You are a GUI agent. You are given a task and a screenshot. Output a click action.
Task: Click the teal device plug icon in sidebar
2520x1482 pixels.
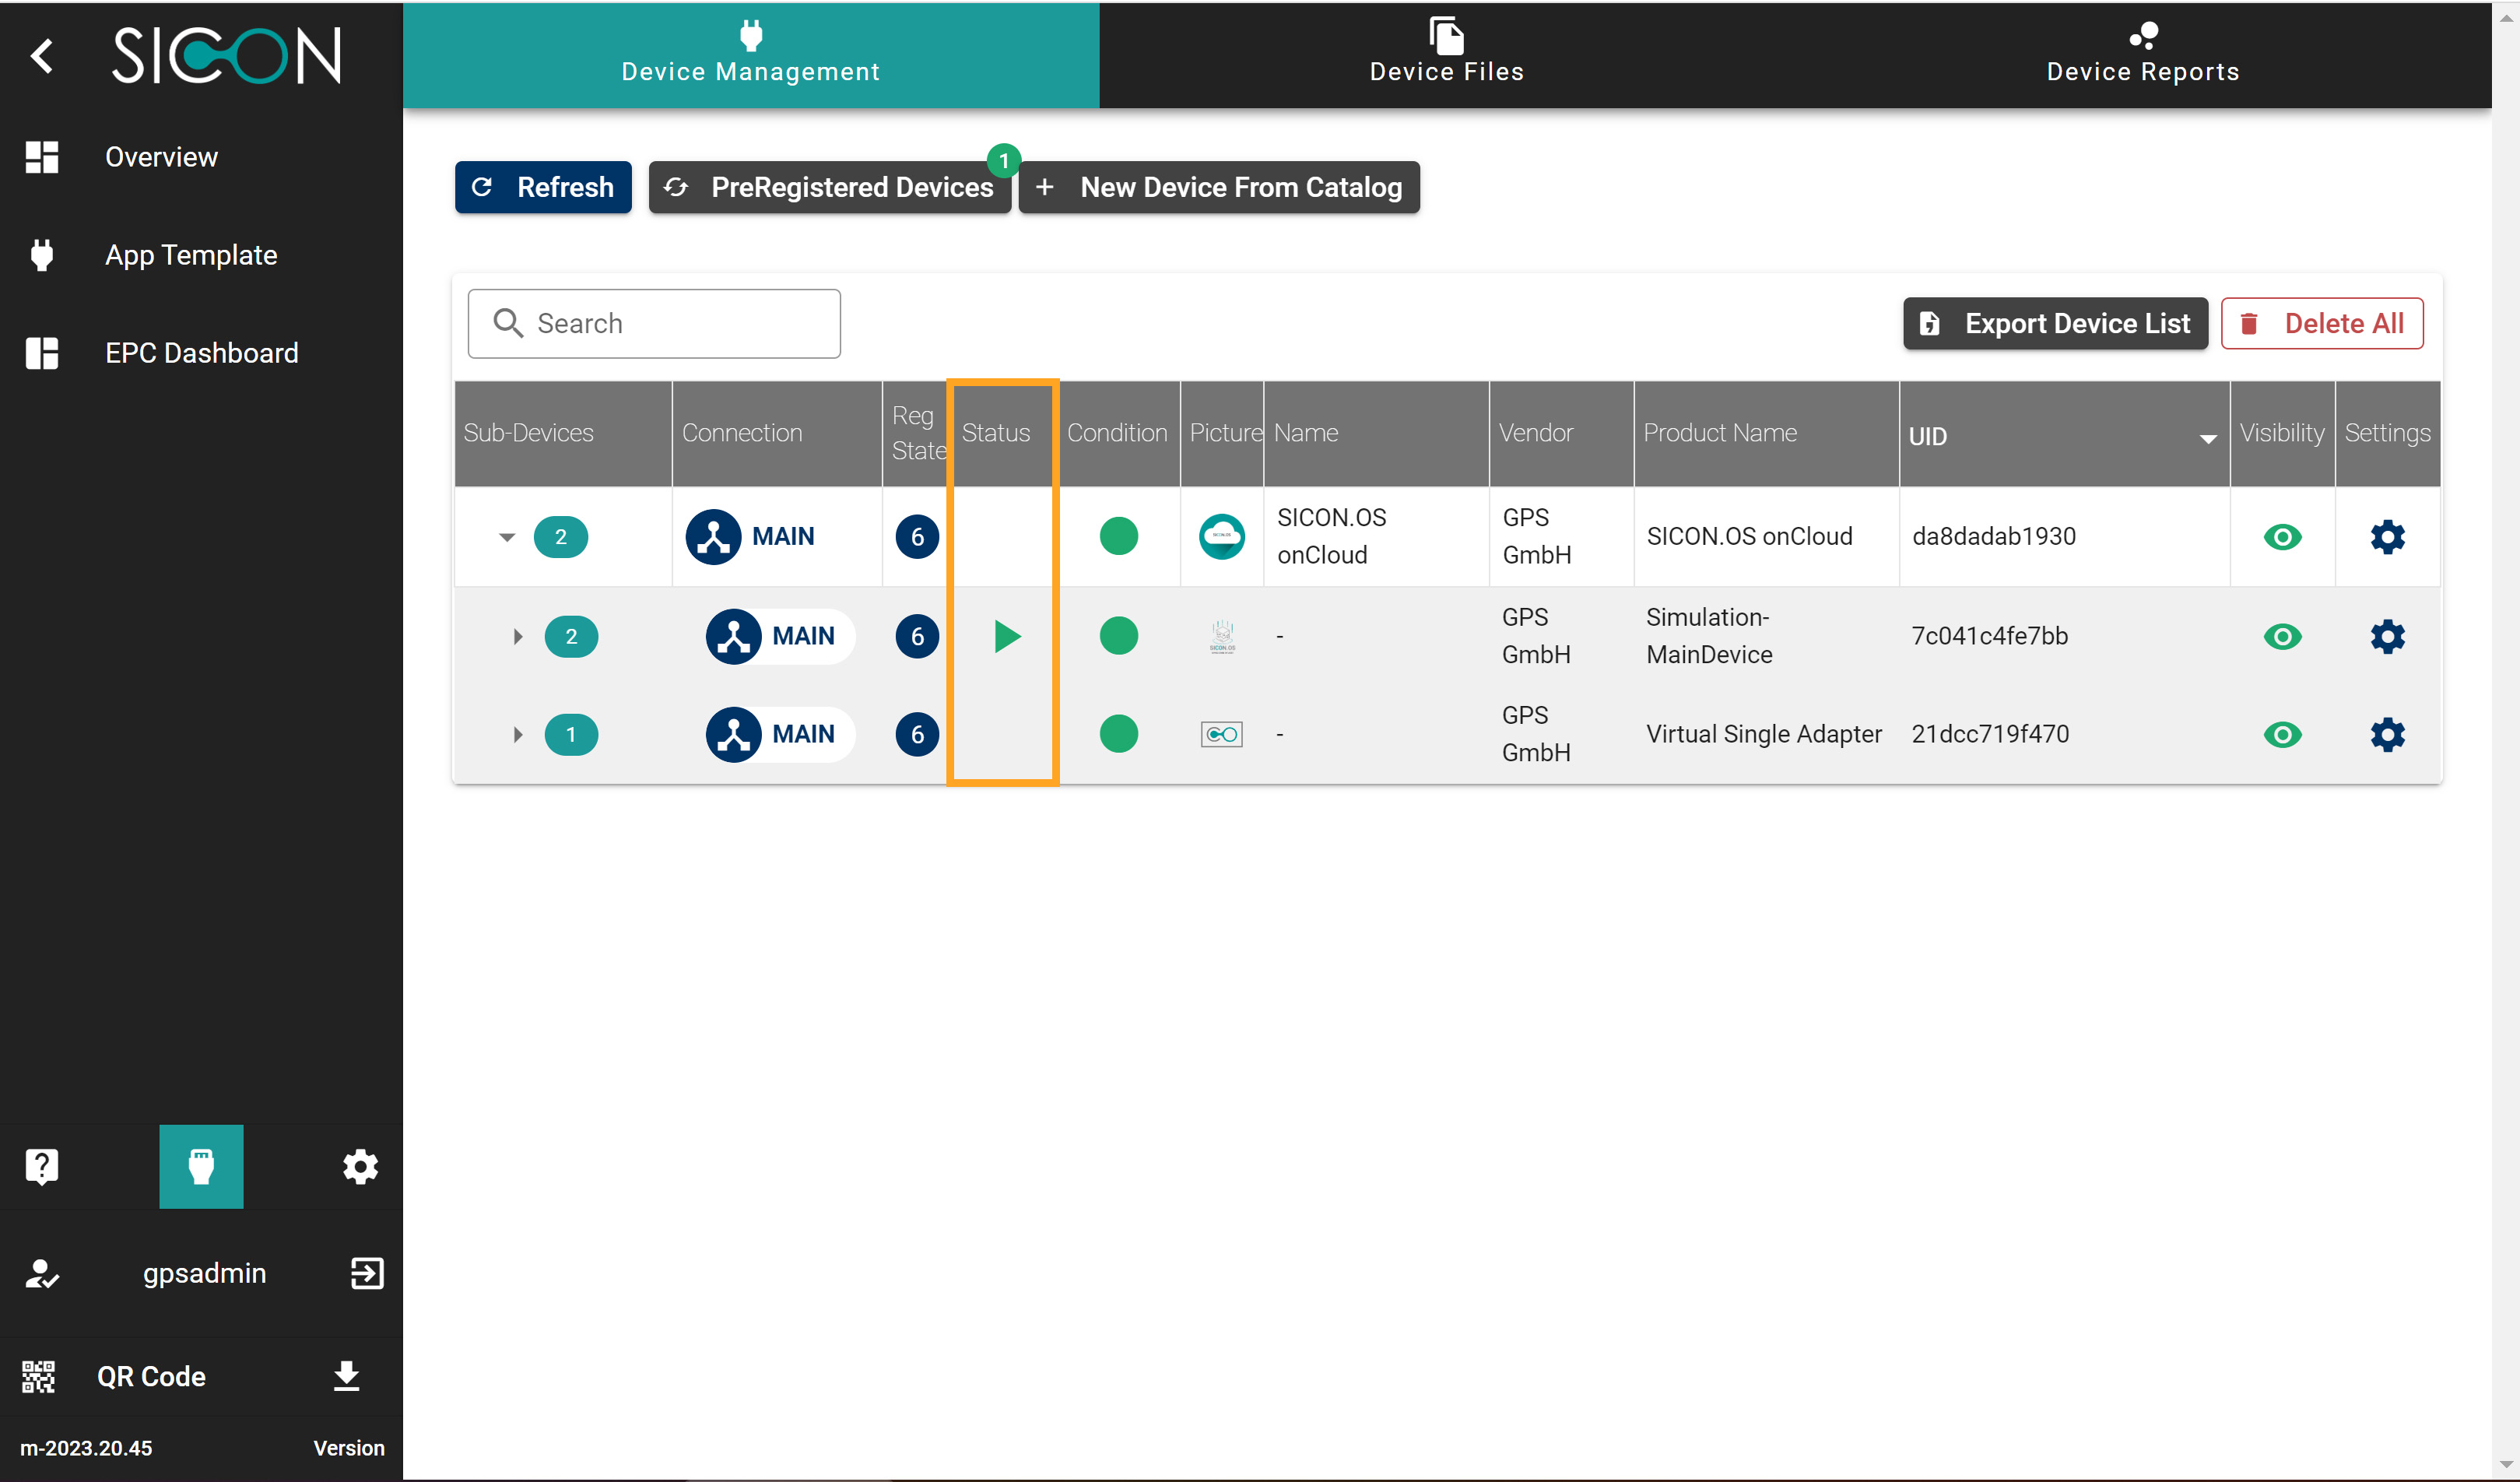coord(201,1166)
